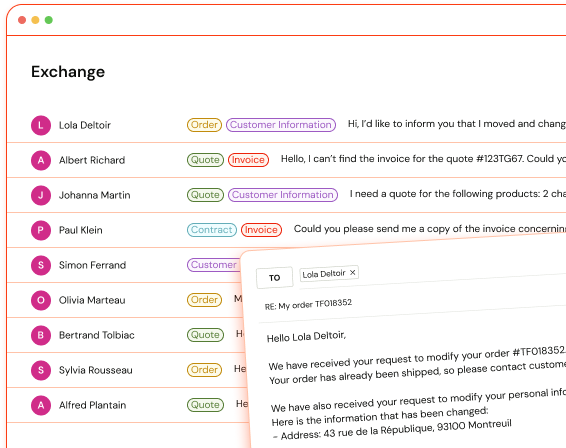Viewport: 566px width, 448px height.
Task: Select the Quote tag on Johanna Martin's row
Action: click(205, 195)
